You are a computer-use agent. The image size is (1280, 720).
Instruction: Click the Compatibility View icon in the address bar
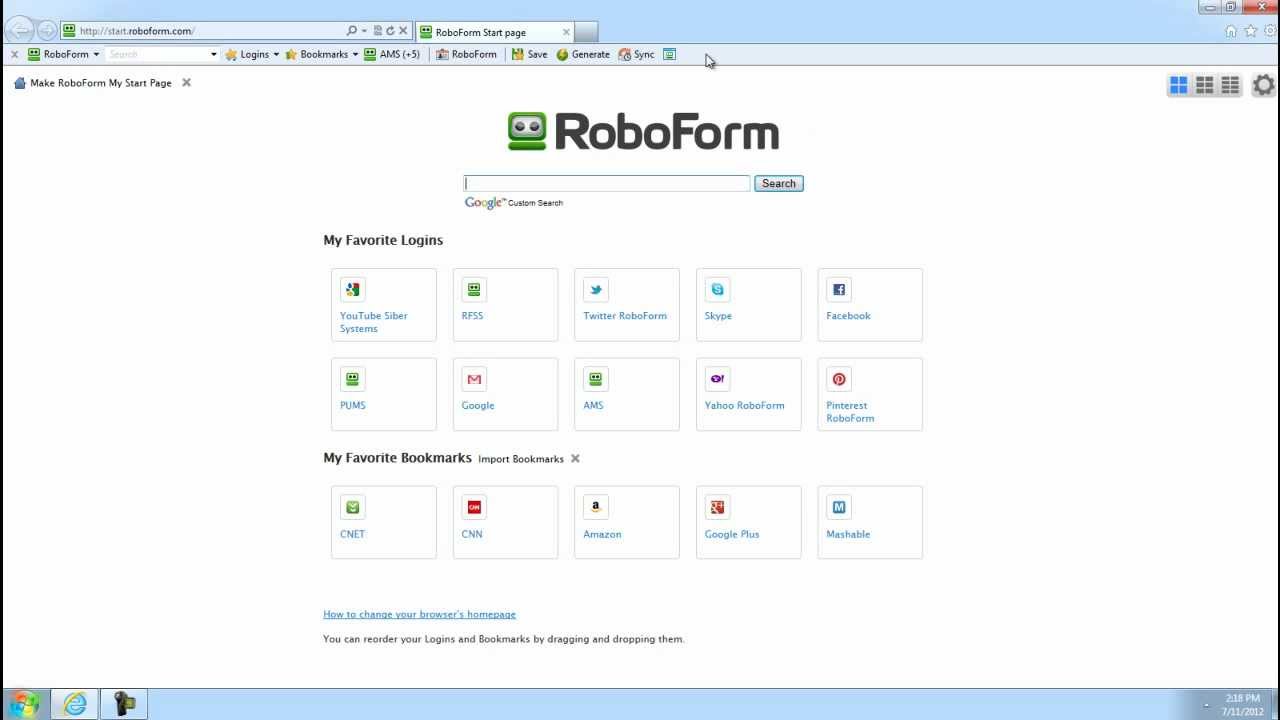pyautogui.click(x=378, y=31)
